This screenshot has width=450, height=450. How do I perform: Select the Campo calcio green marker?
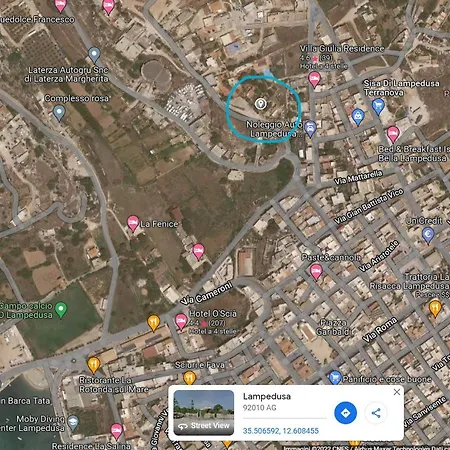pyautogui.click(x=61, y=310)
